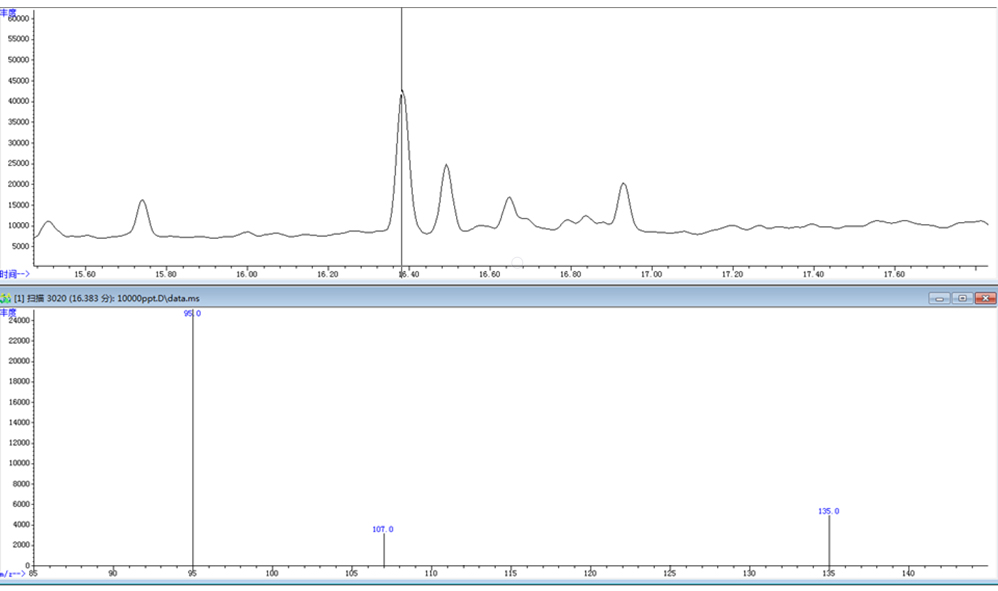Click the chromatogram abundance axis label
Screen dimensions: 998x591
click(x=9, y=10)
